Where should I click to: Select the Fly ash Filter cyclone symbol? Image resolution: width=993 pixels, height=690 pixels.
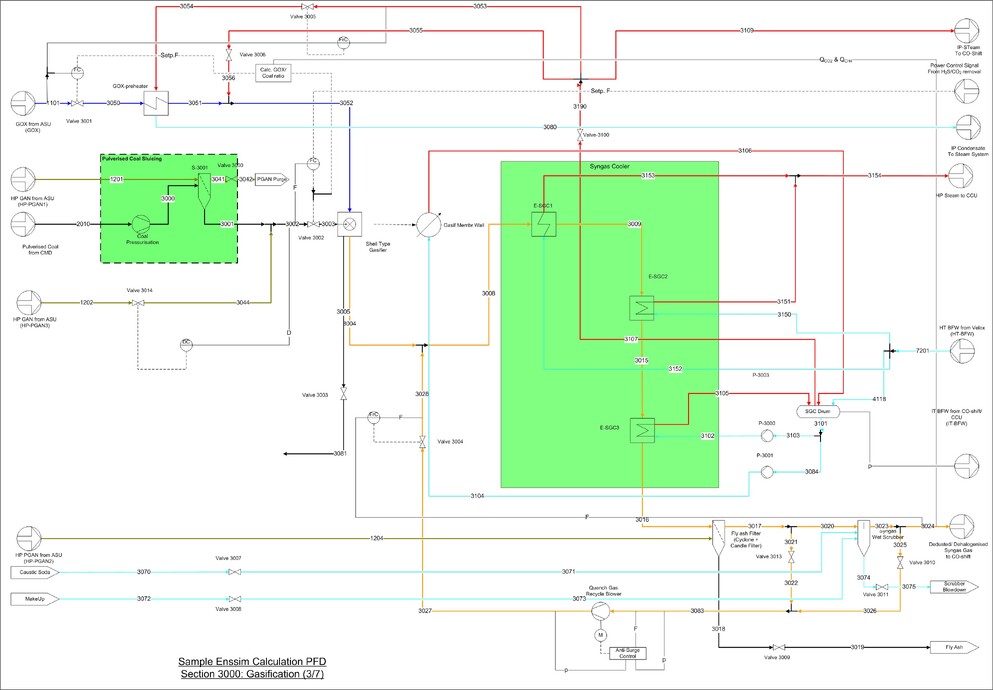[718, 539]
